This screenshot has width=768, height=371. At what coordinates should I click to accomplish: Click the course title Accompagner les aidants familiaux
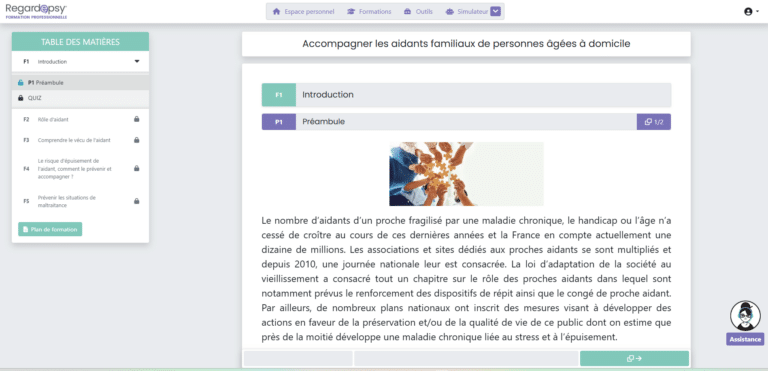click(x=466, y=44)
